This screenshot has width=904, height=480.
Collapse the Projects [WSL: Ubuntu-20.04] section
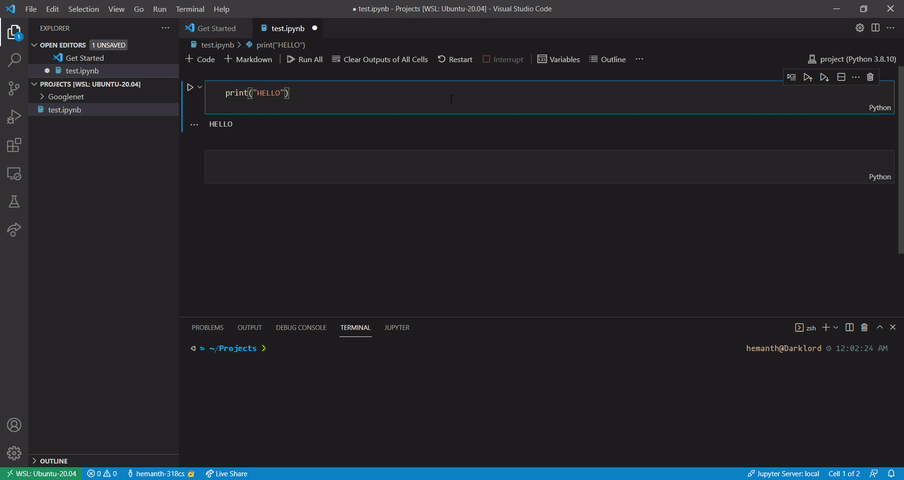[x=34, y=84]
